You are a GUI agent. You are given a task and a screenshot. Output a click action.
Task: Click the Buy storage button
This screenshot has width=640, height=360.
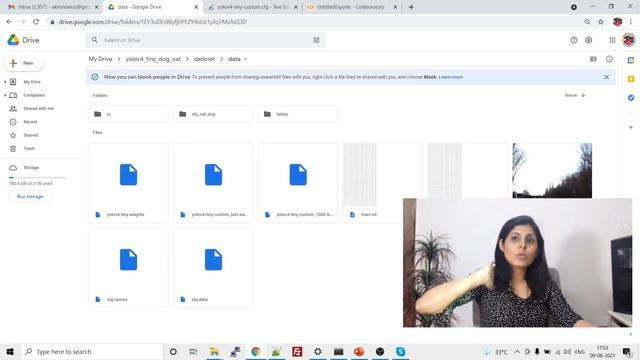point(30,197)
